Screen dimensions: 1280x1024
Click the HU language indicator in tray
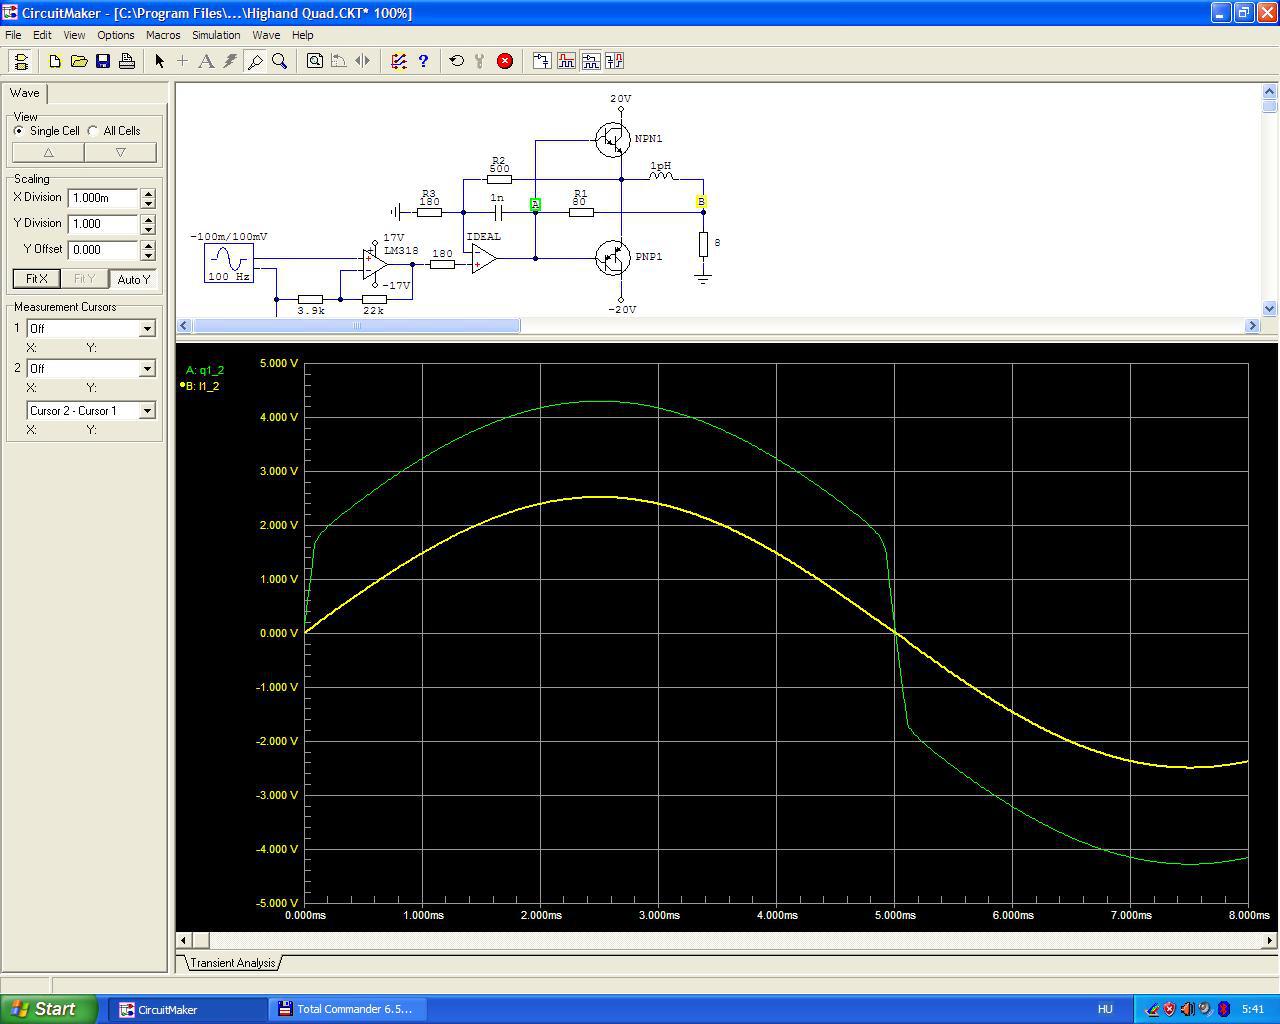1105,1010
